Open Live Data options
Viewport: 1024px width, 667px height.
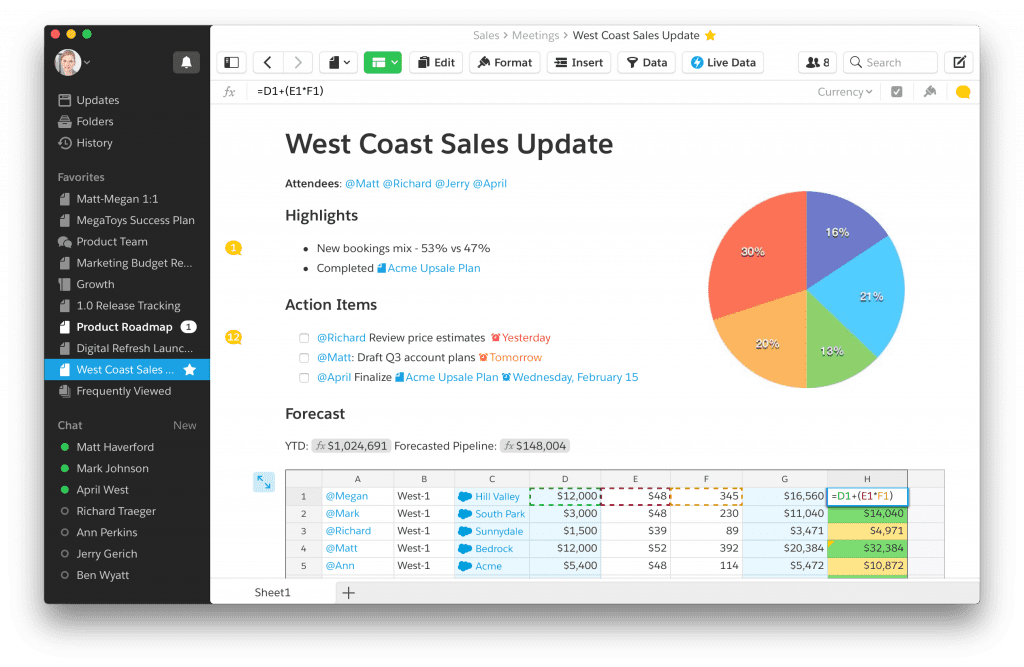pyautogui.click(x=722, y=62)
